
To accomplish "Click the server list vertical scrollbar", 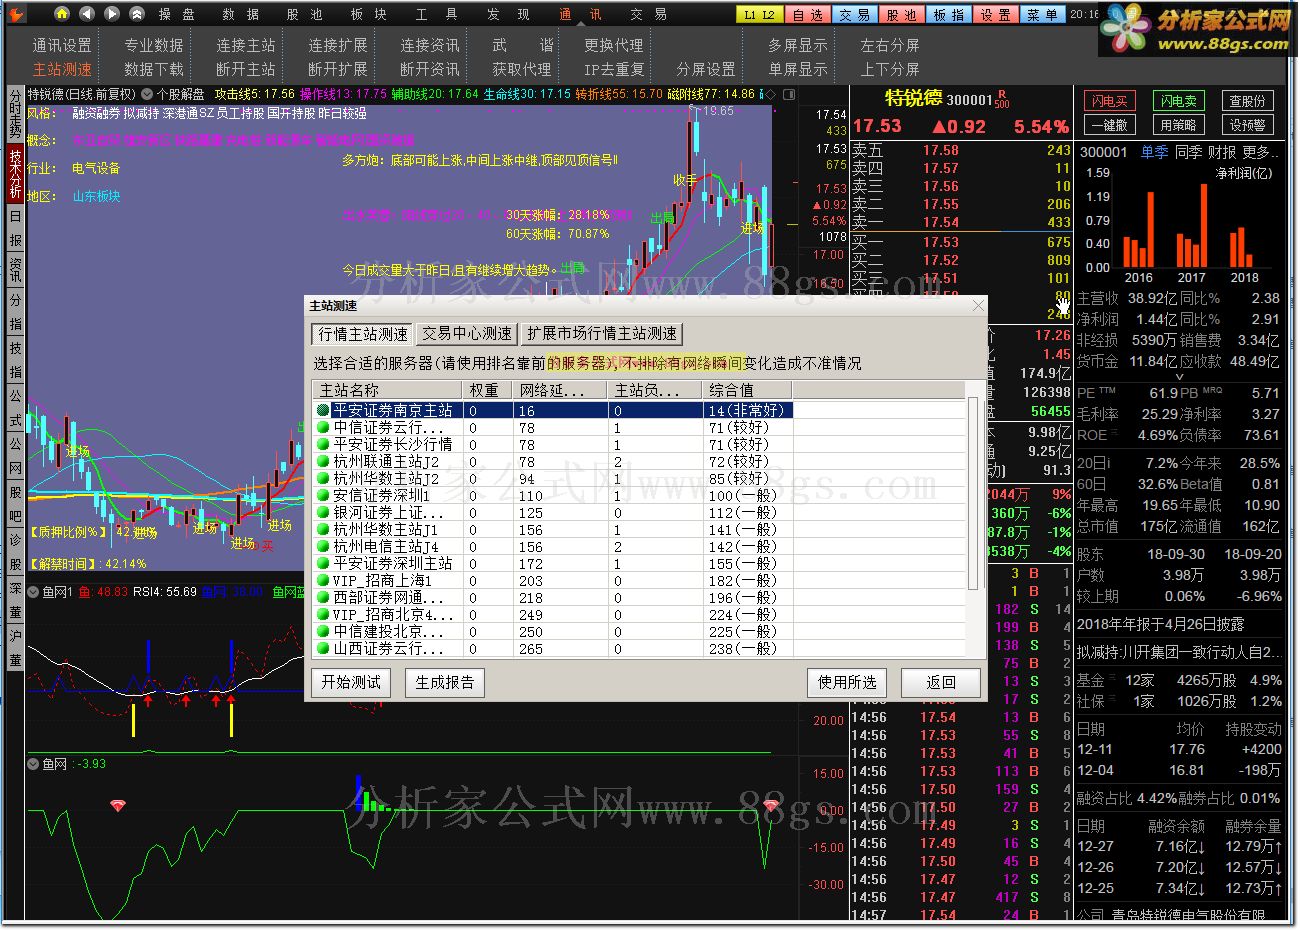I will pyautogui.click(x=973, y=493).
